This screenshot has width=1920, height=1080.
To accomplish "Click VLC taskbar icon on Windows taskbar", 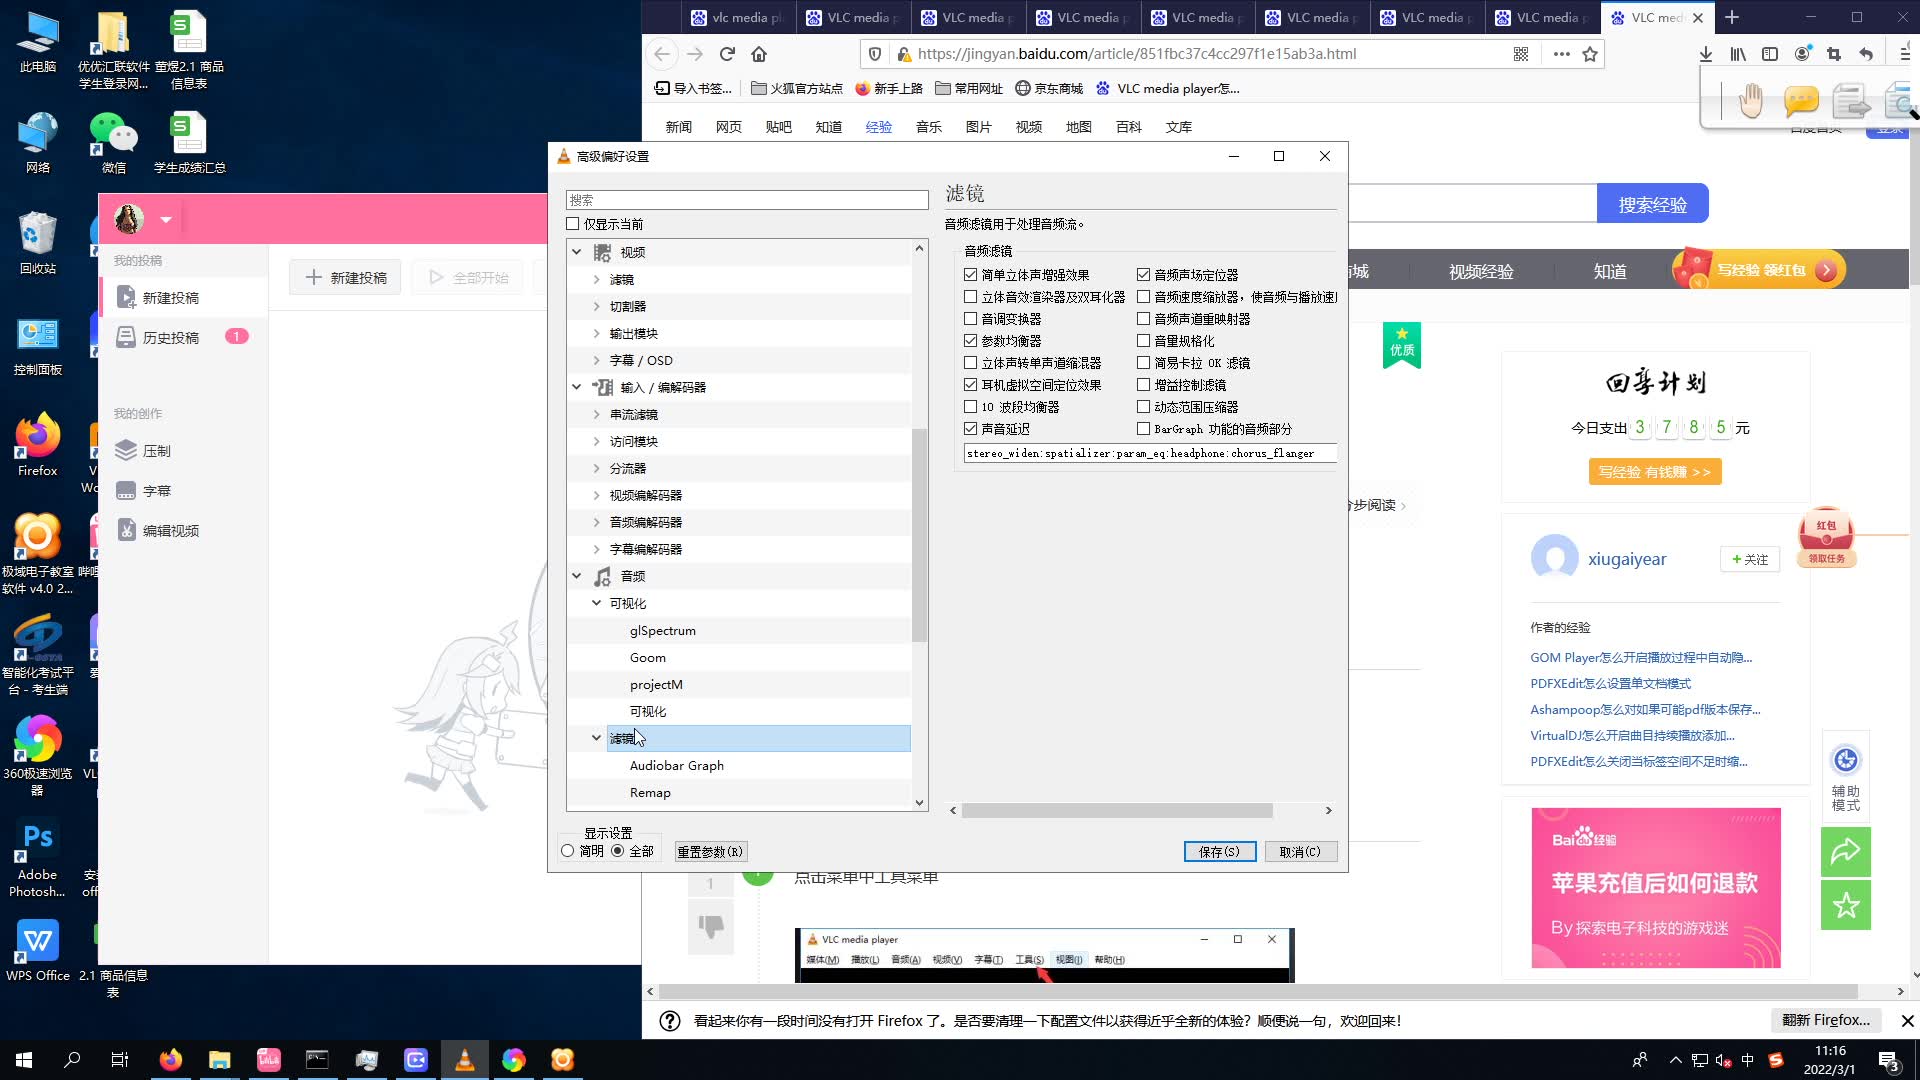I will tap(467, 1059).
